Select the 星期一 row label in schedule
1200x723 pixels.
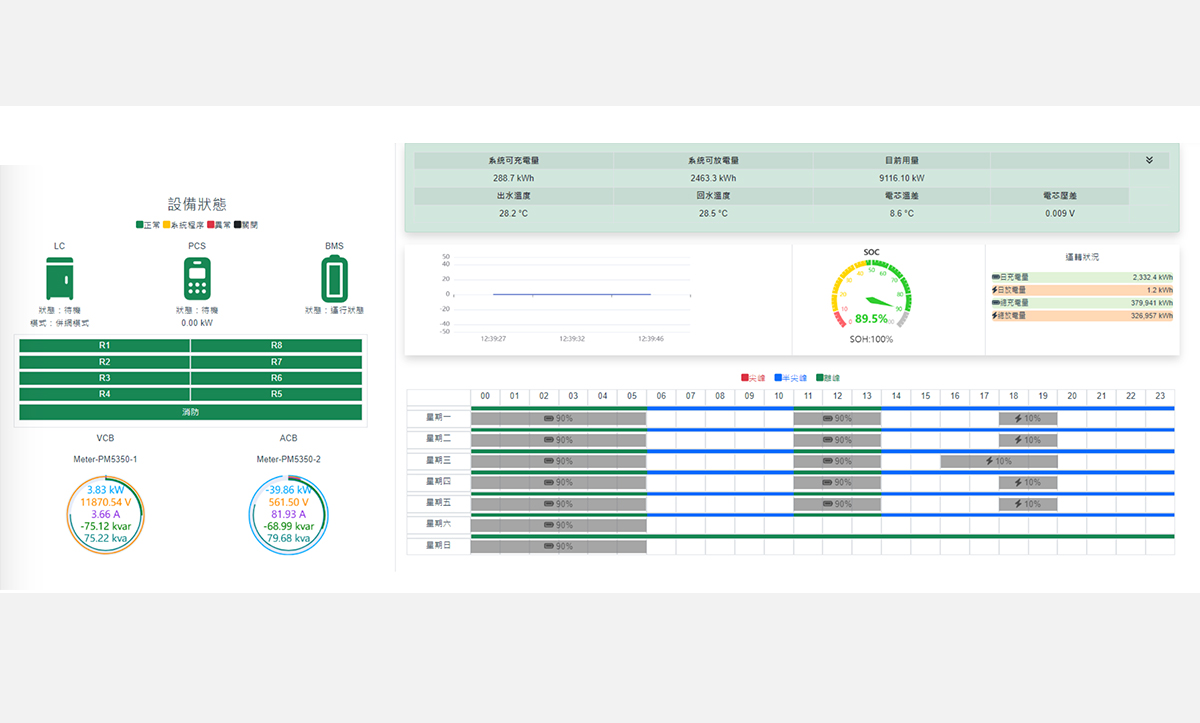pyautogui.click(x=439, y=417)
